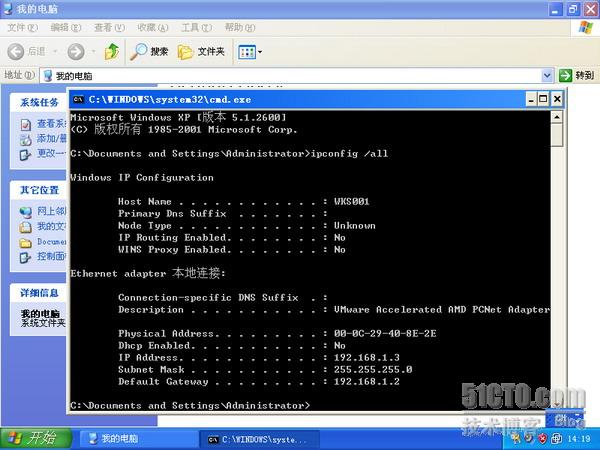Click the host name WKS001 text
Image resolution: width=600 pixels, height=450 pixels.
(x=351, y=201)
